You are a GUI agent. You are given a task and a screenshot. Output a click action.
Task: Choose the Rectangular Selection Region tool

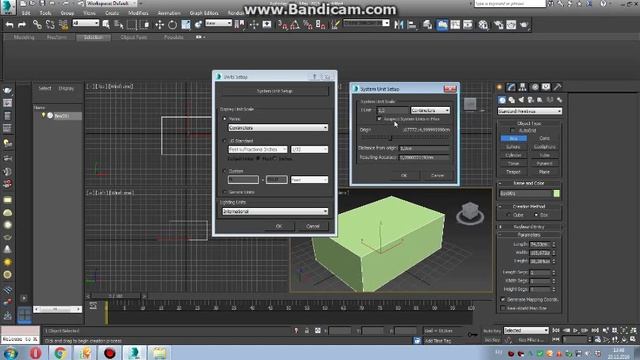tap(132, 25)
